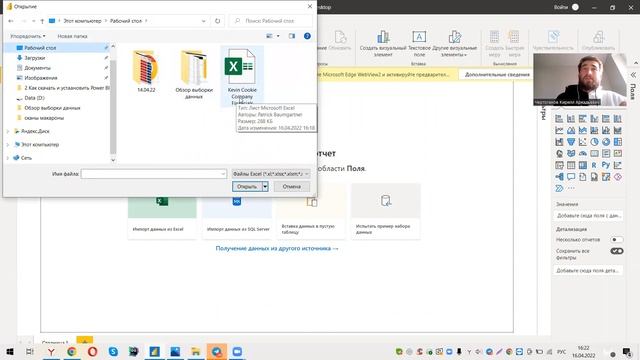Choose the Scatter chart visual
This screenshot has width=640, height=360.
point(583,142)
